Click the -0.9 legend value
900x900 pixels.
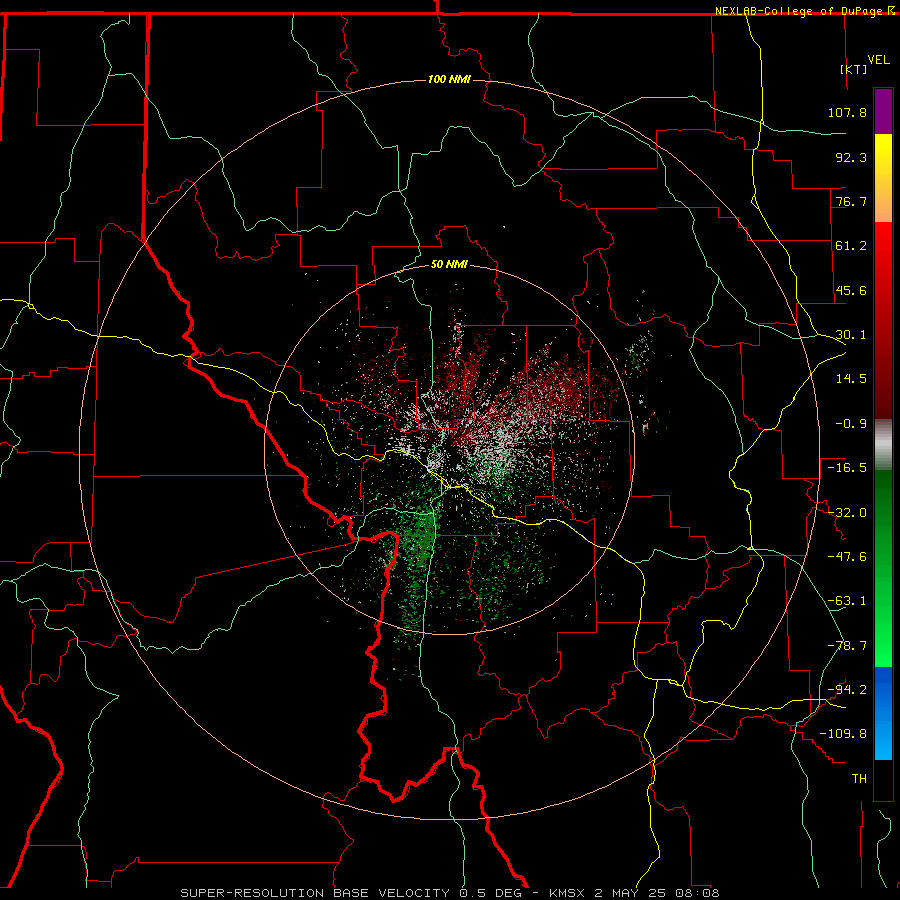(x=851, y=424)
